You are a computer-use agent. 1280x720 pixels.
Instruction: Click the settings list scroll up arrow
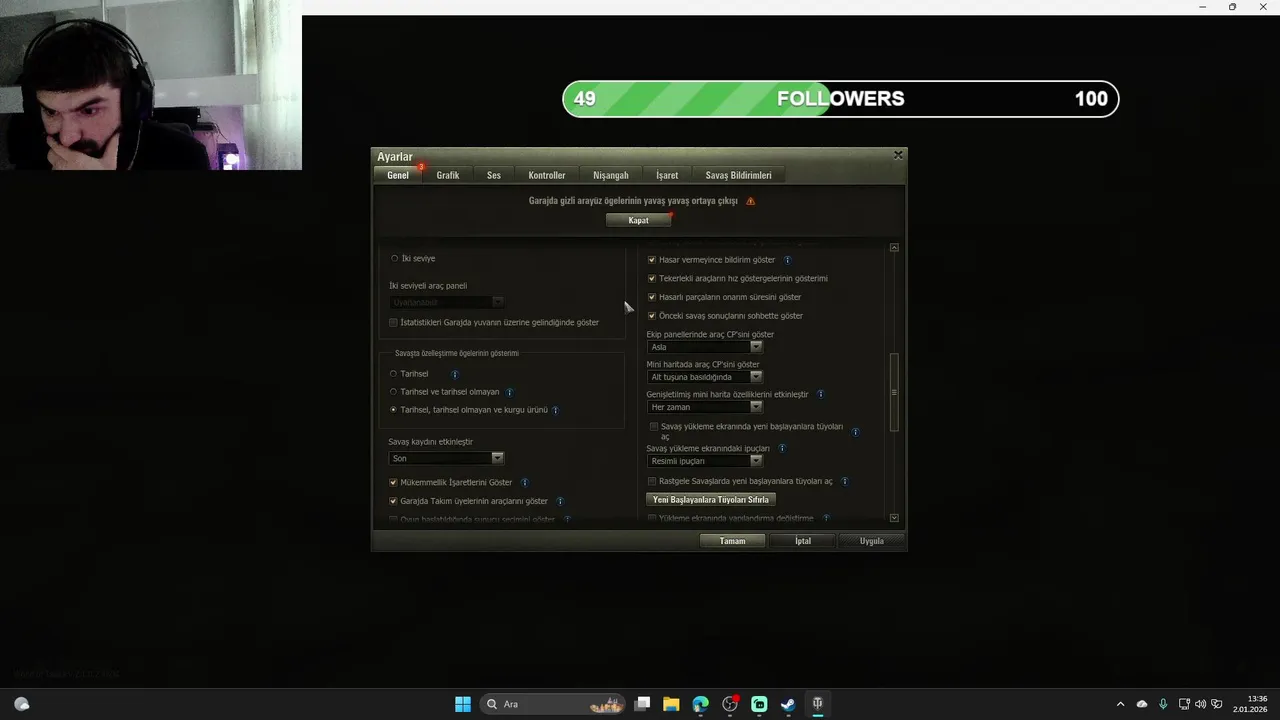click(x=894, y=247)
